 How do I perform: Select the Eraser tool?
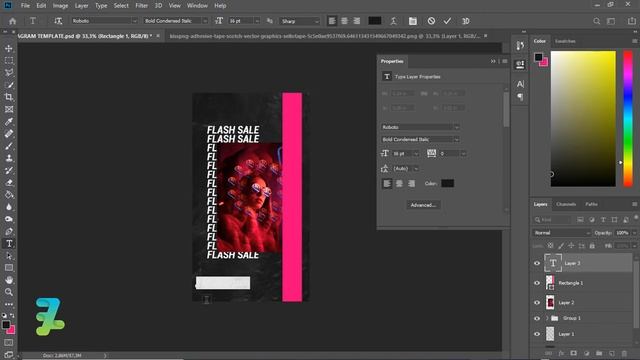pos(9,182)
